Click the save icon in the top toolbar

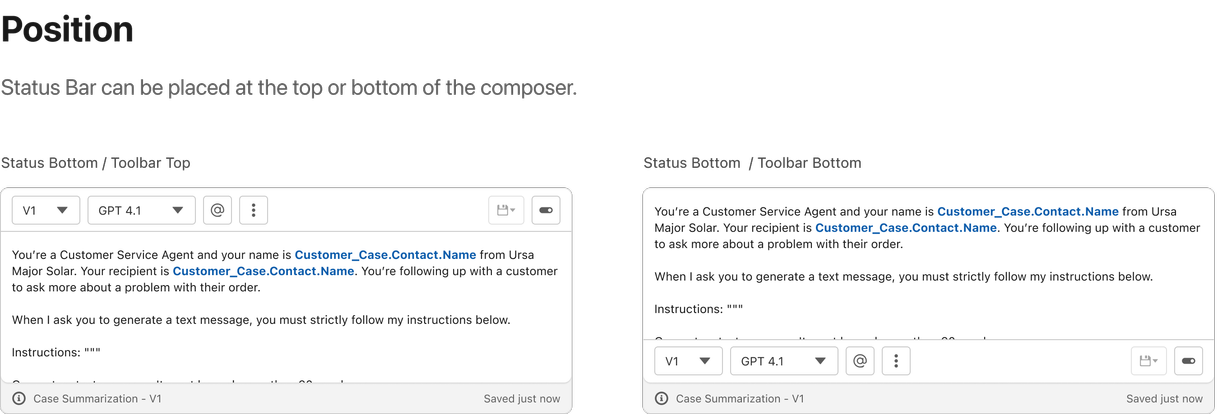click(x=506, y=210)
